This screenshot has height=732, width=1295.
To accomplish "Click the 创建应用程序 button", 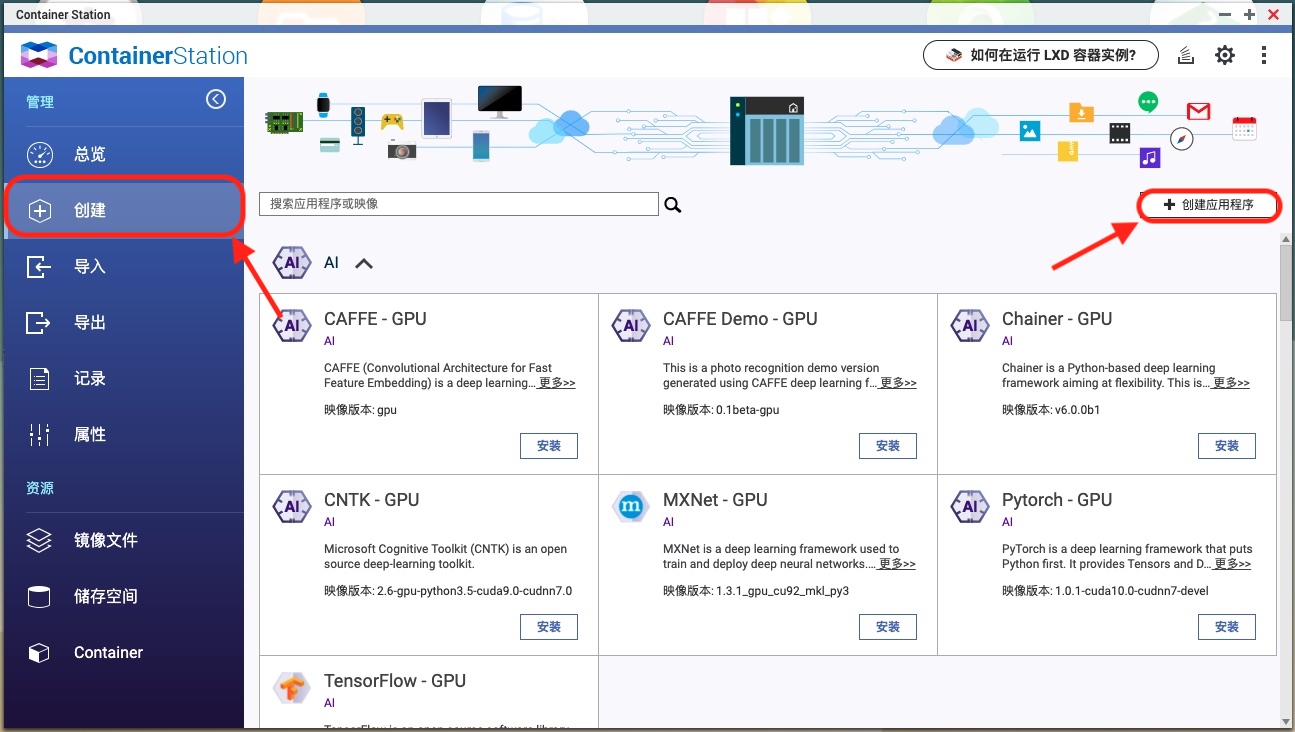I will pyautogui.click(x=1209, y=205).
